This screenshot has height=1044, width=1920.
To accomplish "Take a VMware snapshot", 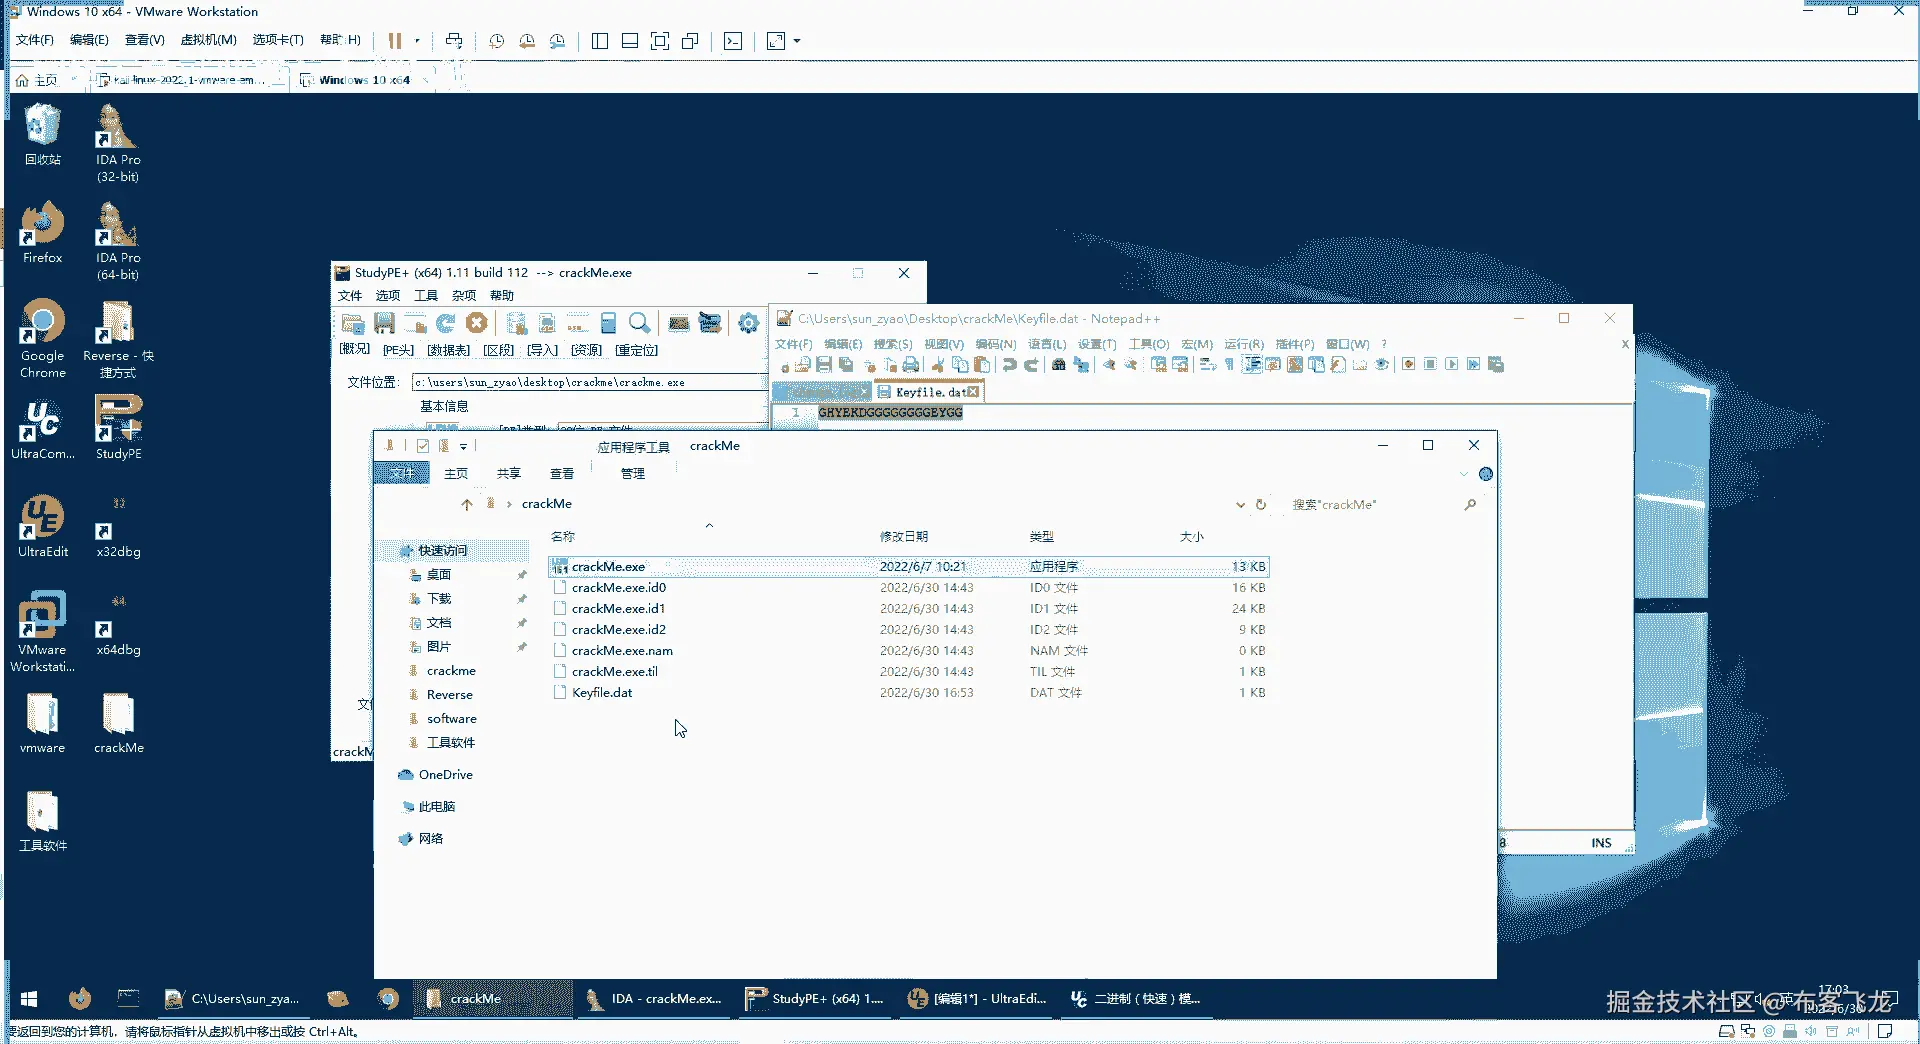I will click(x=497, y=41).
